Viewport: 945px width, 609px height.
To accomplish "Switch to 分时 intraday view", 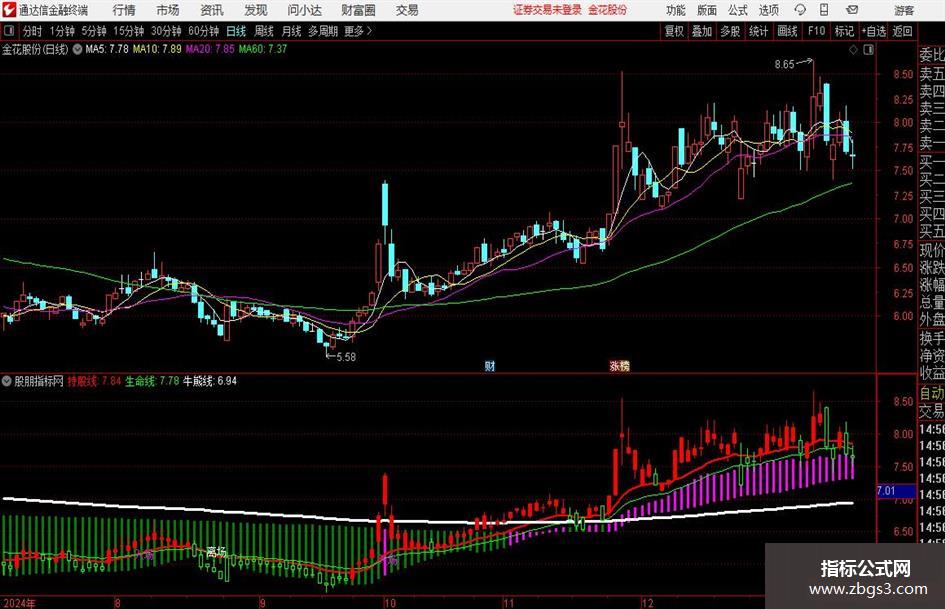I will pos(32,31).
